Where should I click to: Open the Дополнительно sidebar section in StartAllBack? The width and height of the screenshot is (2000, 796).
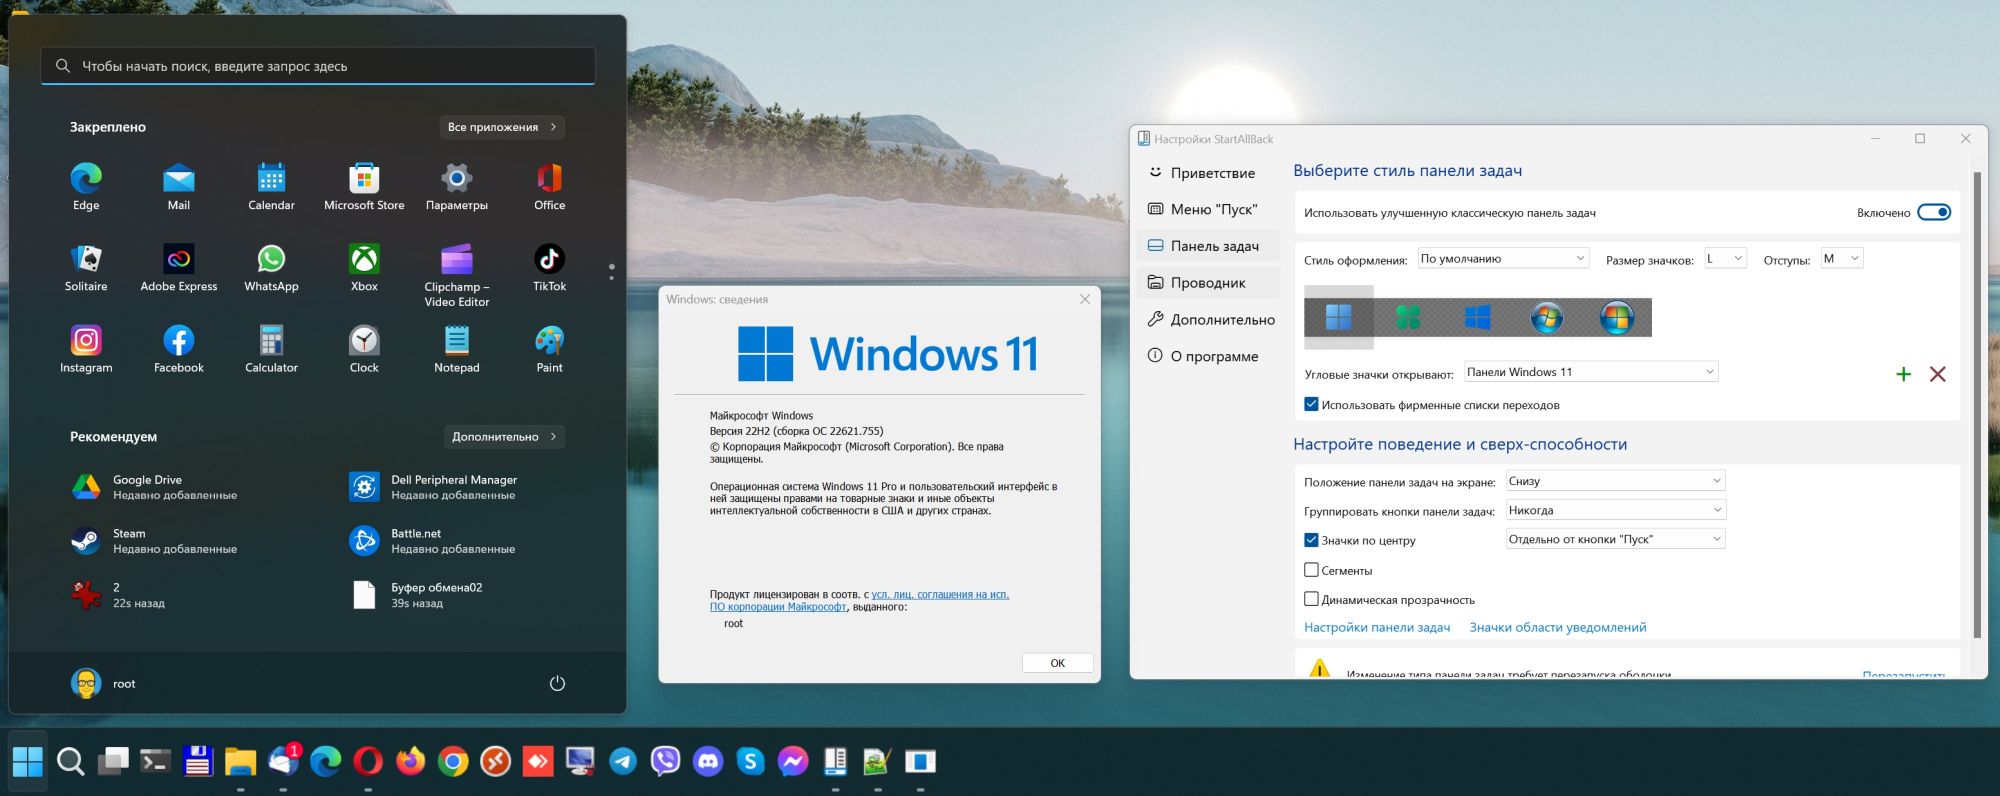point(1209,319)
